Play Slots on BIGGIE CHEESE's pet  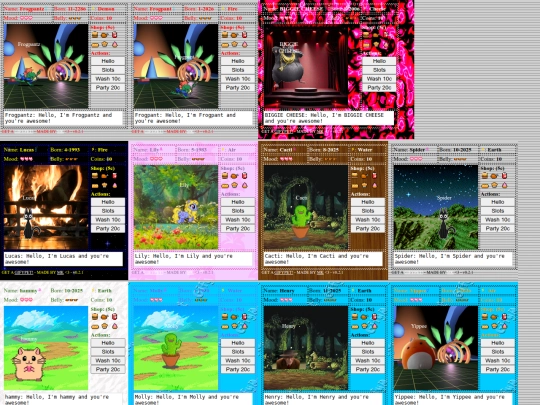[379, 70]
